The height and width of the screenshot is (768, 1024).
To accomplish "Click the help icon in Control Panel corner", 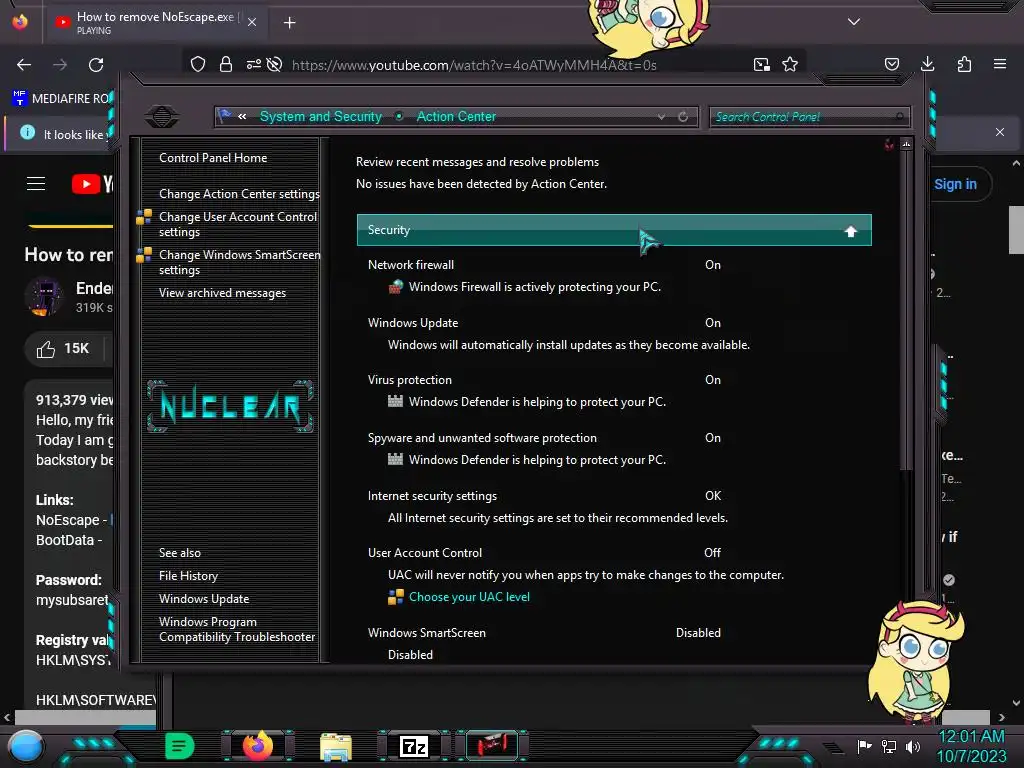I will pos(889,144).
